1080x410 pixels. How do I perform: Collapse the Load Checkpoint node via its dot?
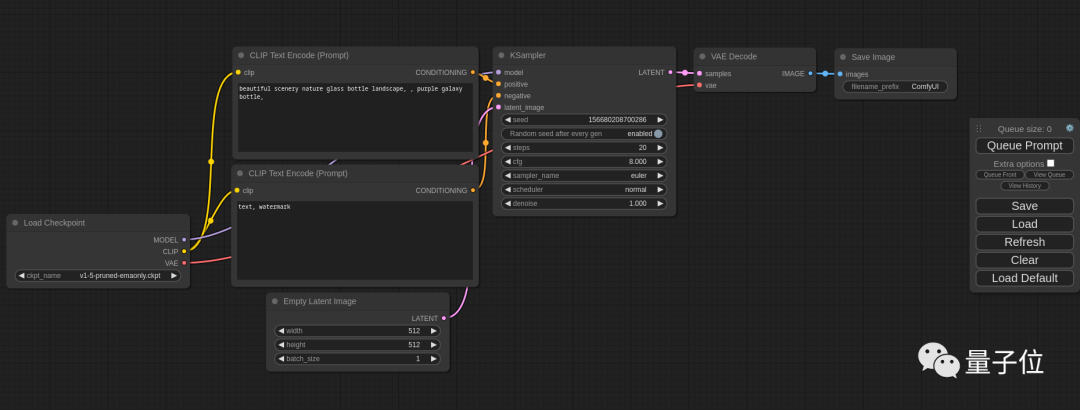(15, 223)
